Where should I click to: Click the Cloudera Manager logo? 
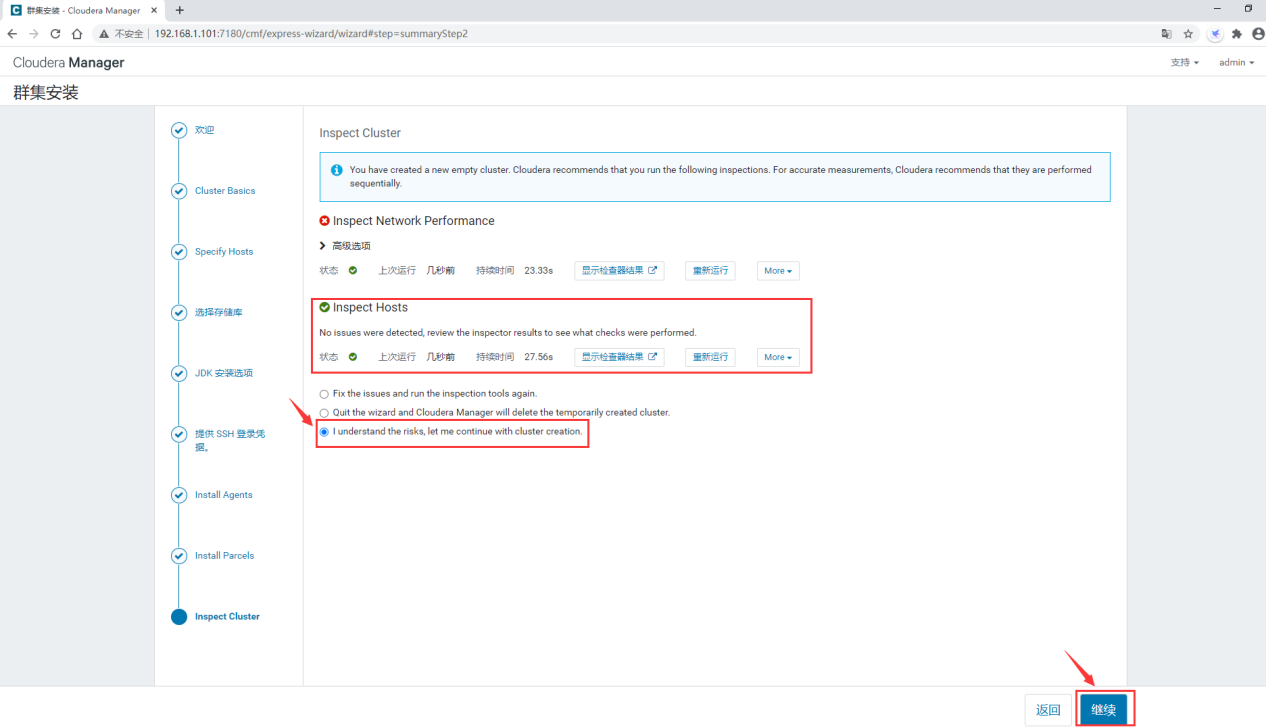[69, 63]
